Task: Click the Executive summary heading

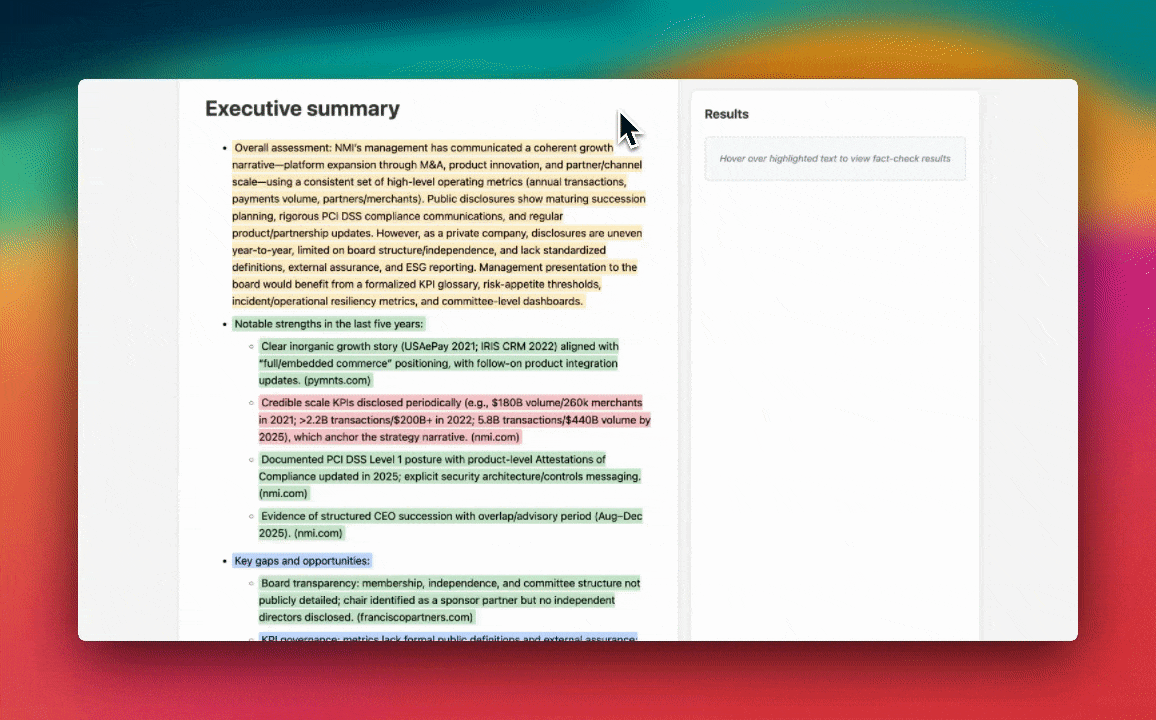Action: click(302, 108)
